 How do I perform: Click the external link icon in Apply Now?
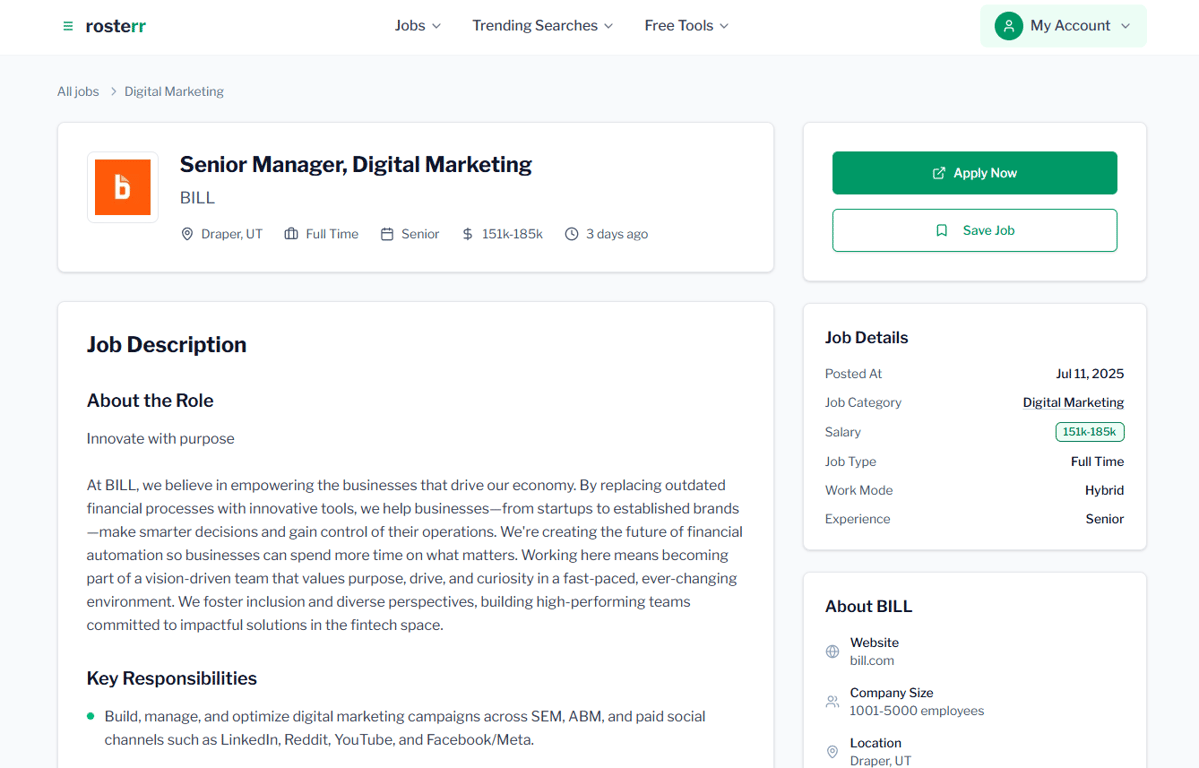(x=938, y=173)
